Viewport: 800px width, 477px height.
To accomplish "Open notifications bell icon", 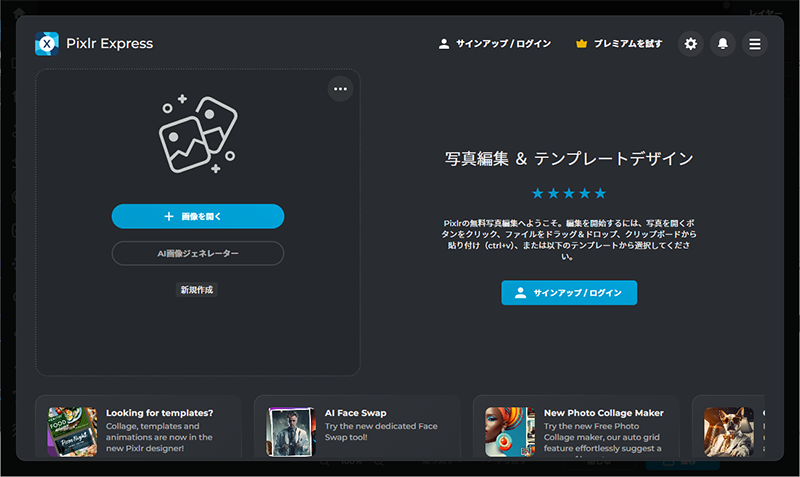I will pos(722,44).
